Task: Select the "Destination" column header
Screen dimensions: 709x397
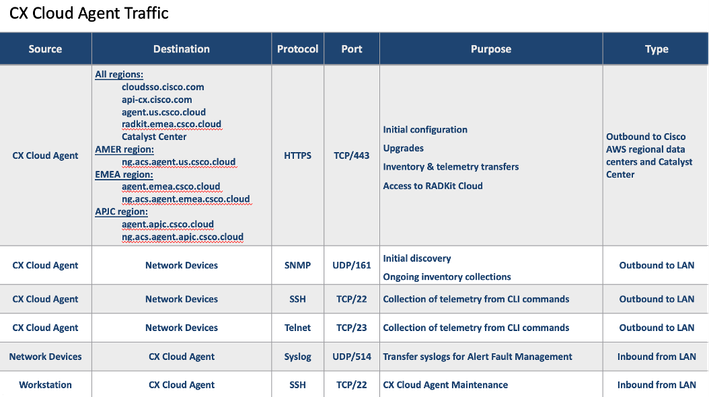Action: point(181,49)
